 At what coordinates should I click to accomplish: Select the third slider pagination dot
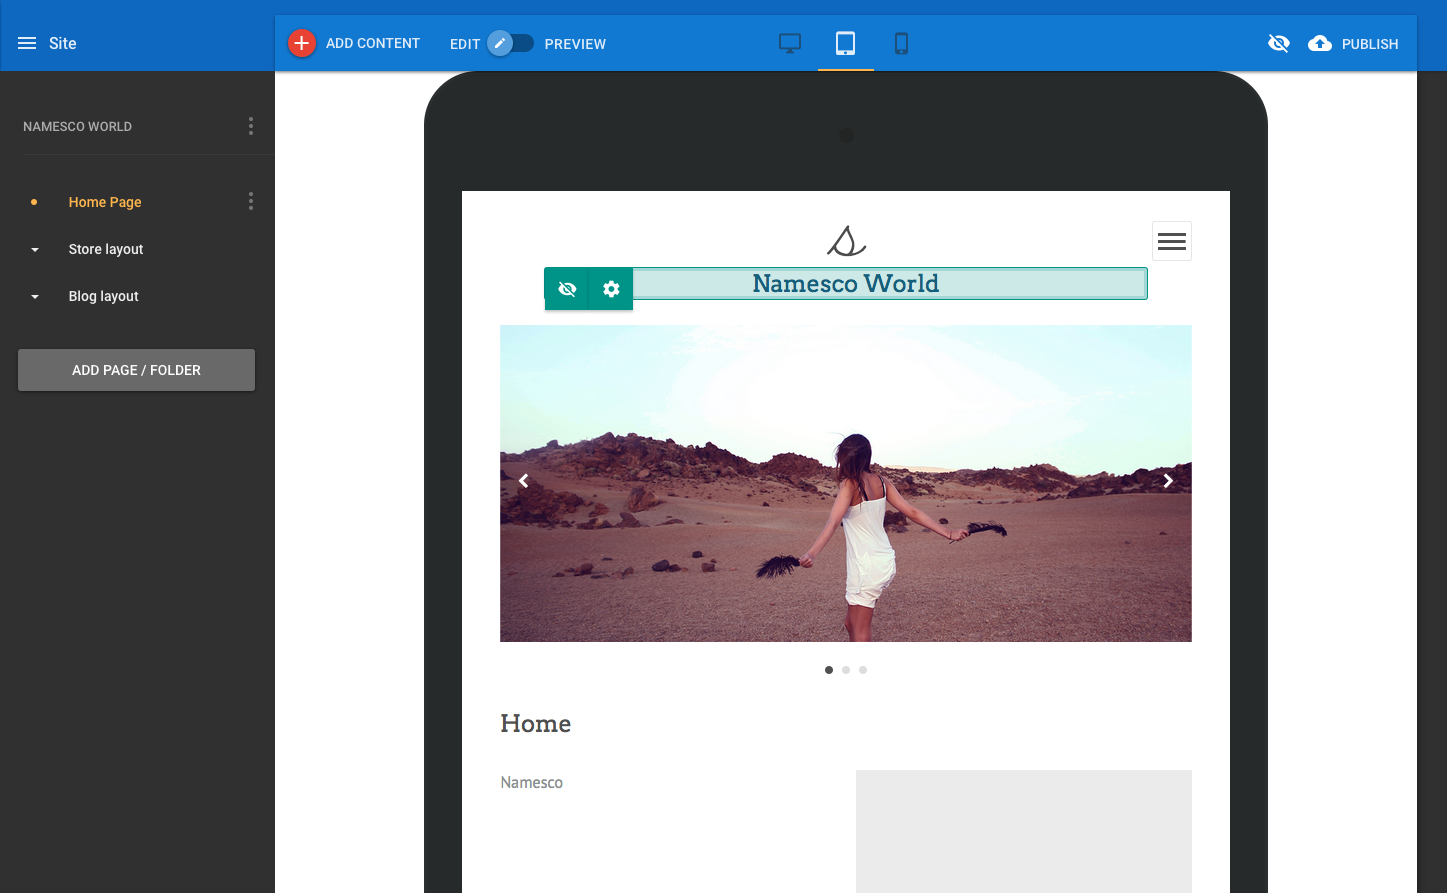tap(863, 670)
